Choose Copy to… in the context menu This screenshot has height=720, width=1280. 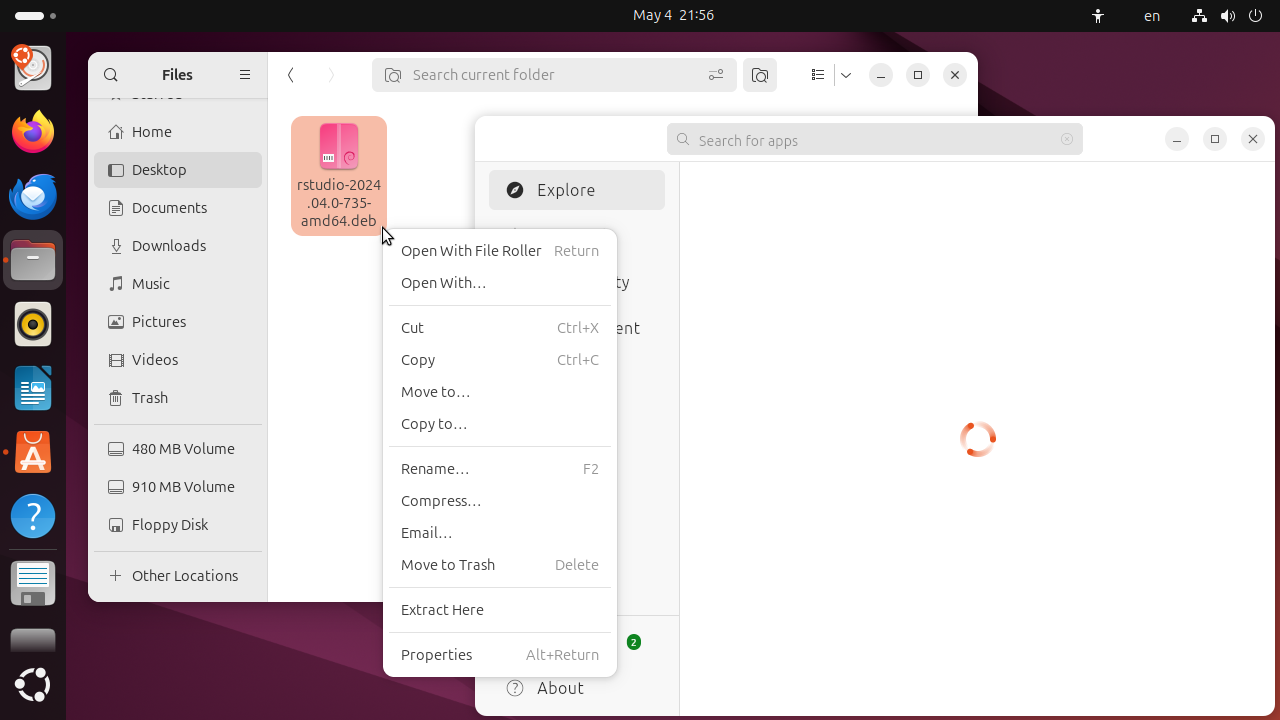[x=500, y=424]
